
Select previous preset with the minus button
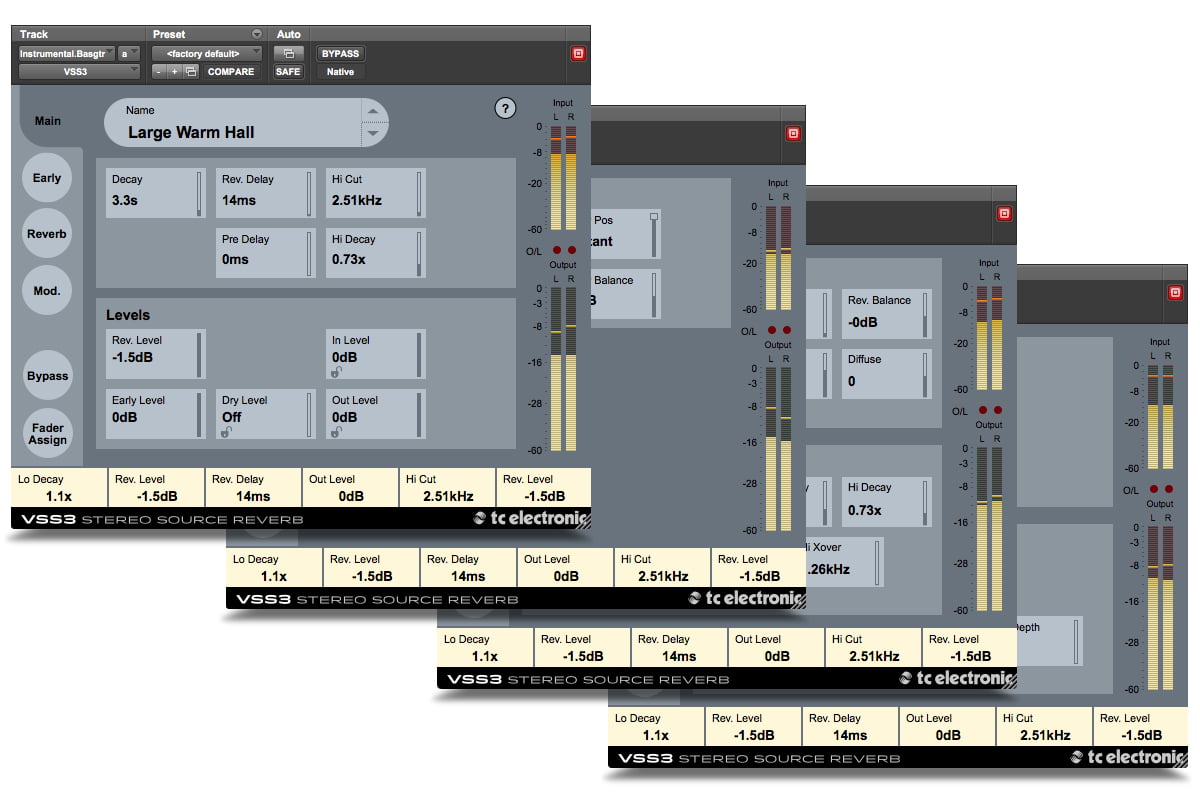click(159, 72)
